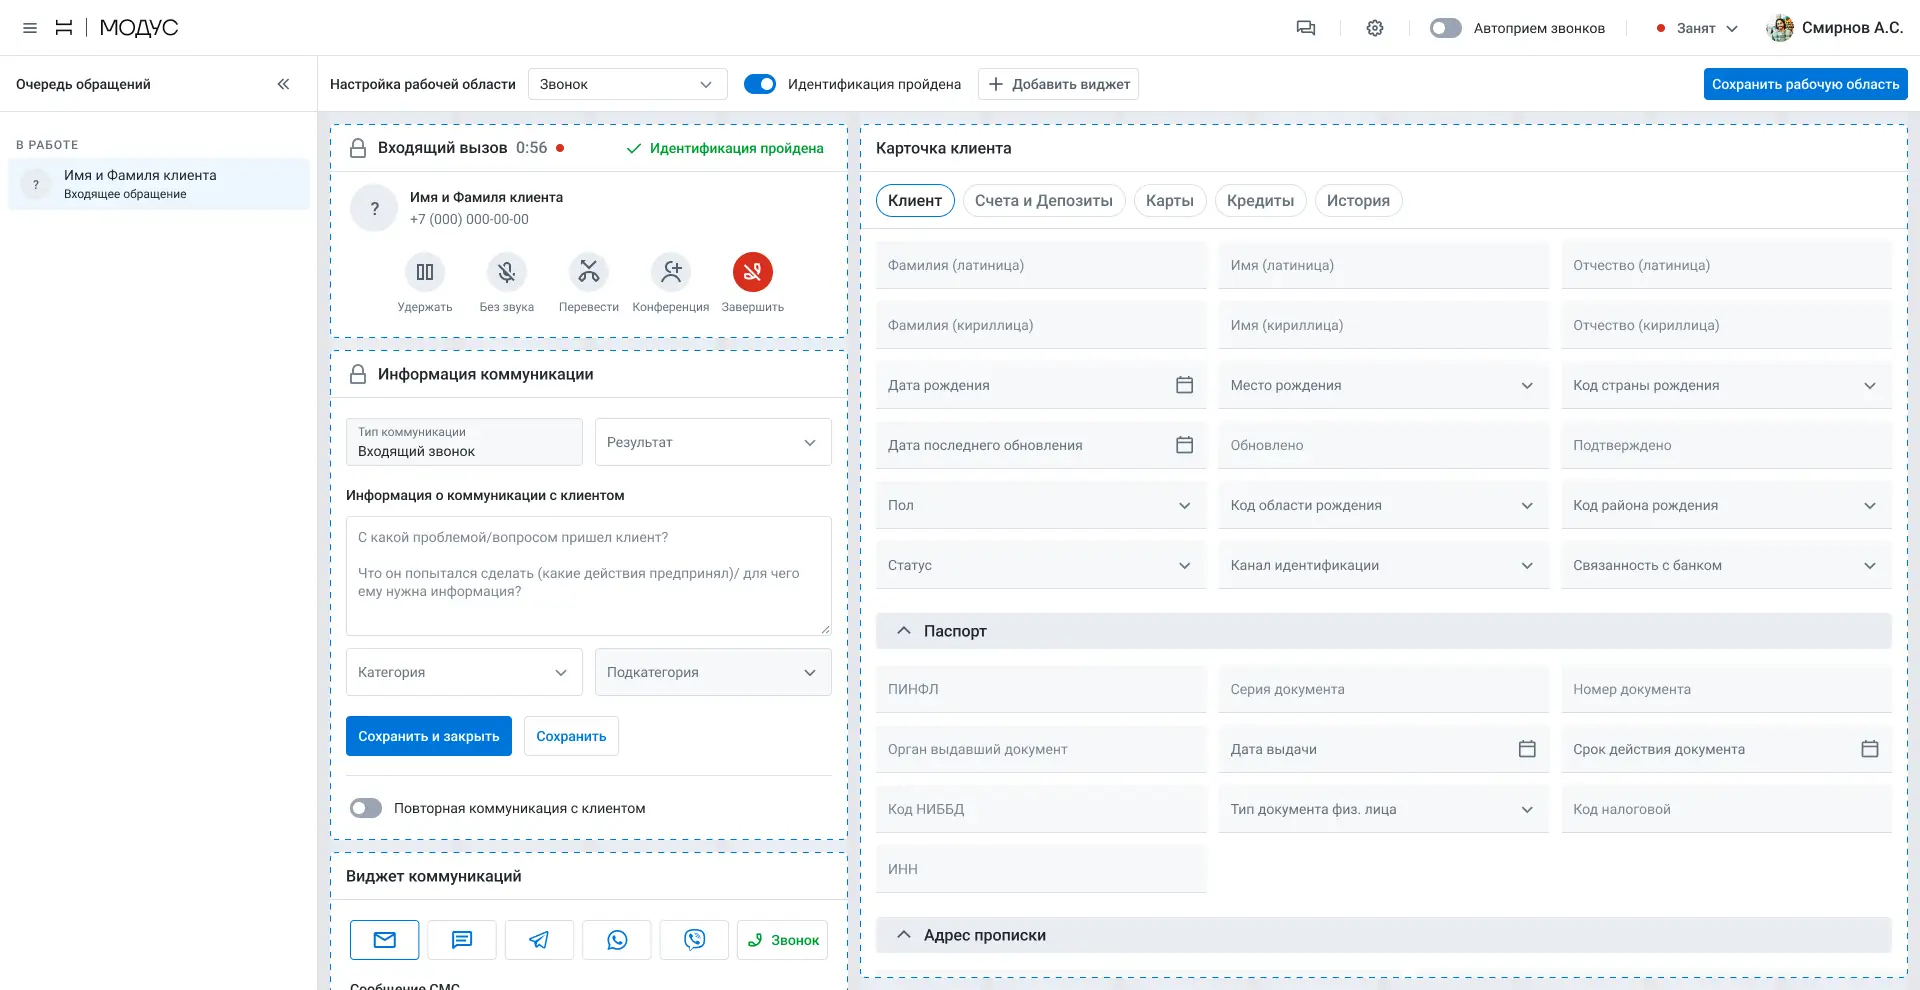Open the Категория dropdown
This screenshot has width=1920, height=990.
click(x=464, y=672)
